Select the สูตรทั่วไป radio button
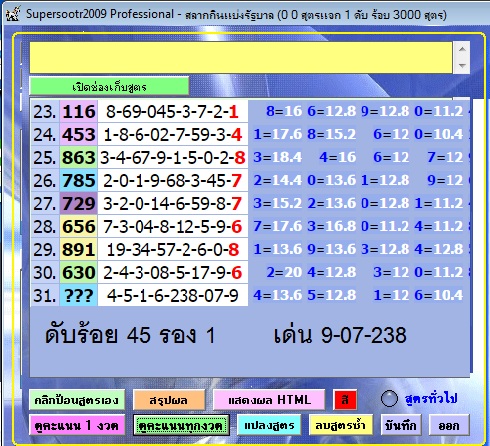 pos(389,398)
